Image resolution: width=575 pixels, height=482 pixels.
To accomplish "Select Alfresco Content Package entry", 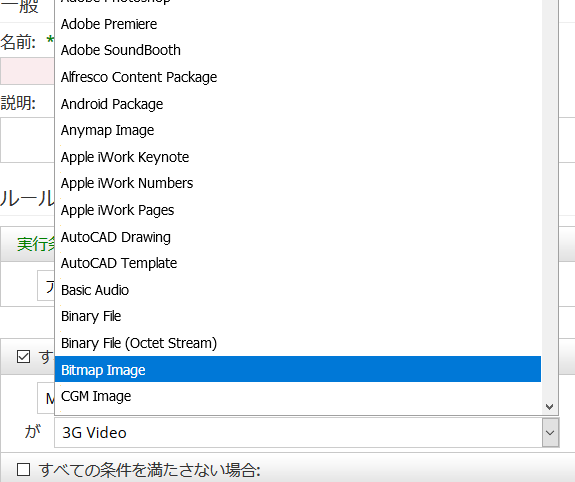I will coord(298,77).
